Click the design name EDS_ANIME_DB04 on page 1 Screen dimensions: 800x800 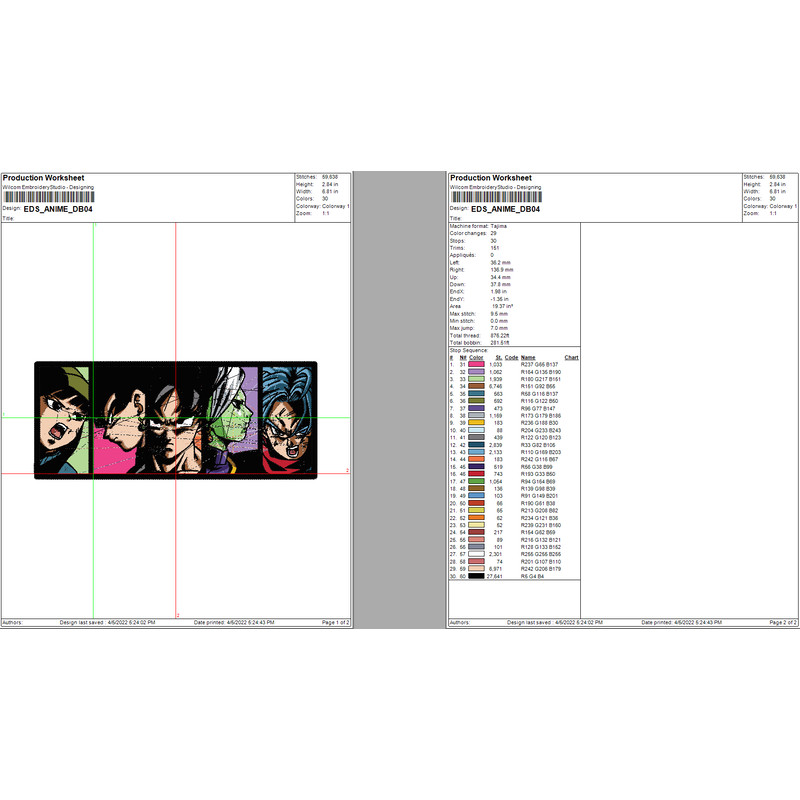coord(60,211)
